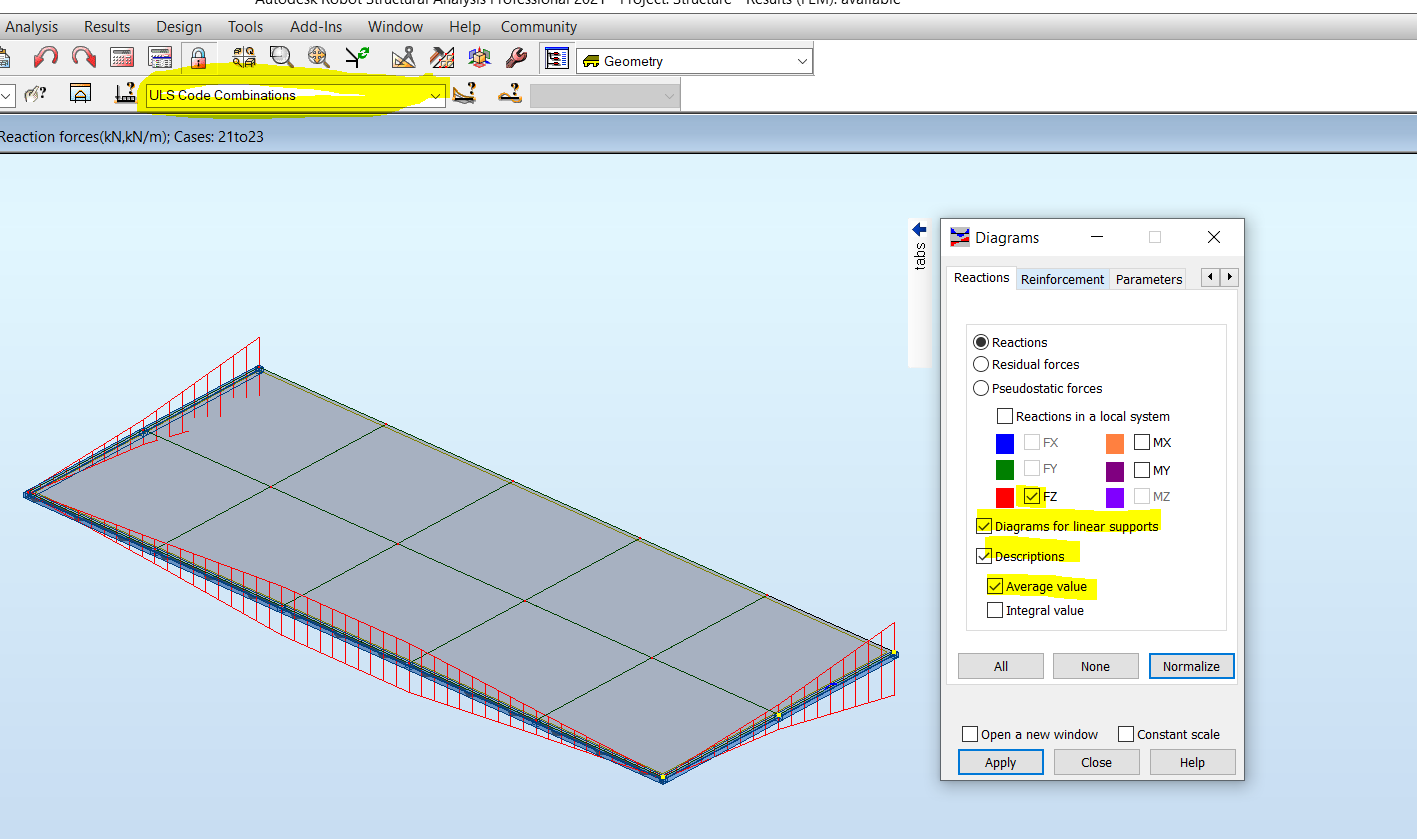Check Reactions in a local system

(1005, 416)
